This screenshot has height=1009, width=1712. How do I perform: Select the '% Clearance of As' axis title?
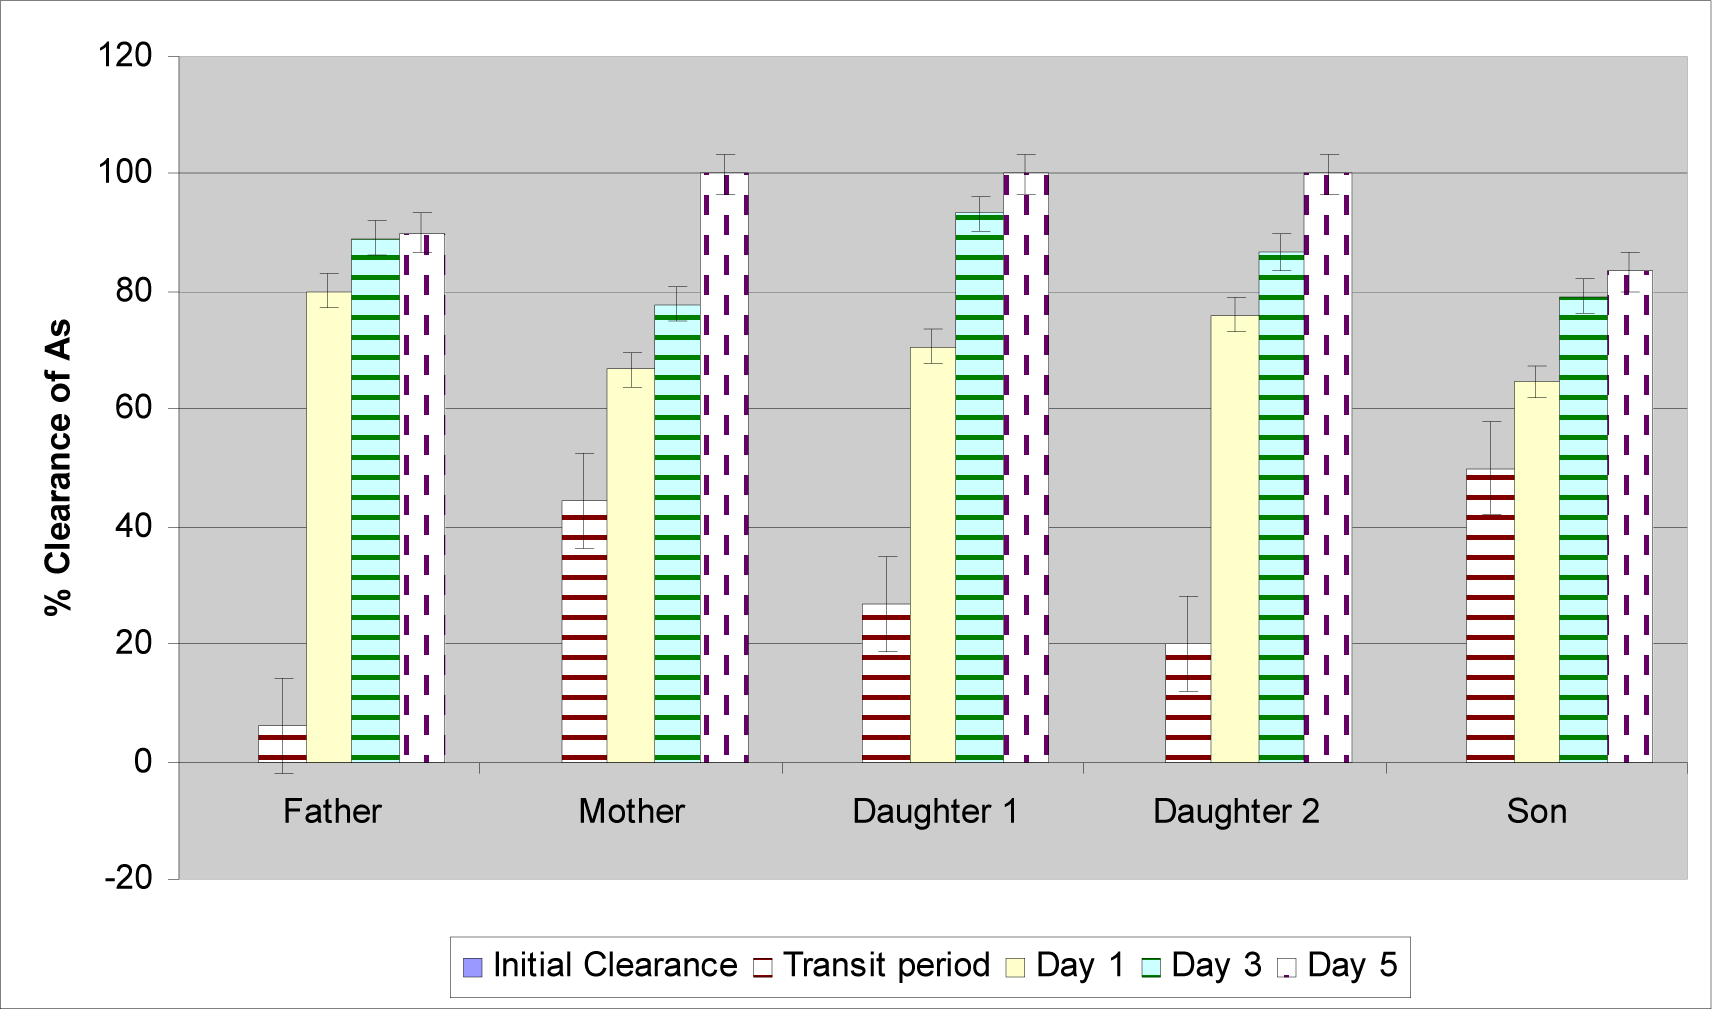pyautogui.click(x=58, y=467)
